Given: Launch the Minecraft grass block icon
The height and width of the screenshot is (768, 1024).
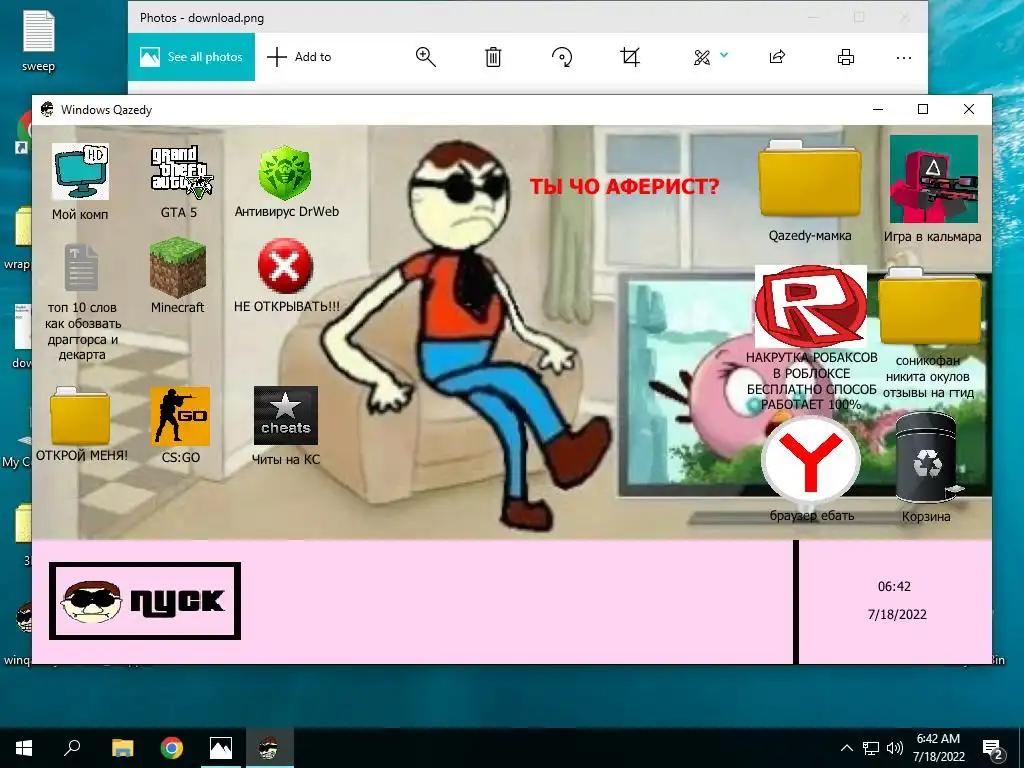Looking at the screenshot, I should tap(178, 268).
